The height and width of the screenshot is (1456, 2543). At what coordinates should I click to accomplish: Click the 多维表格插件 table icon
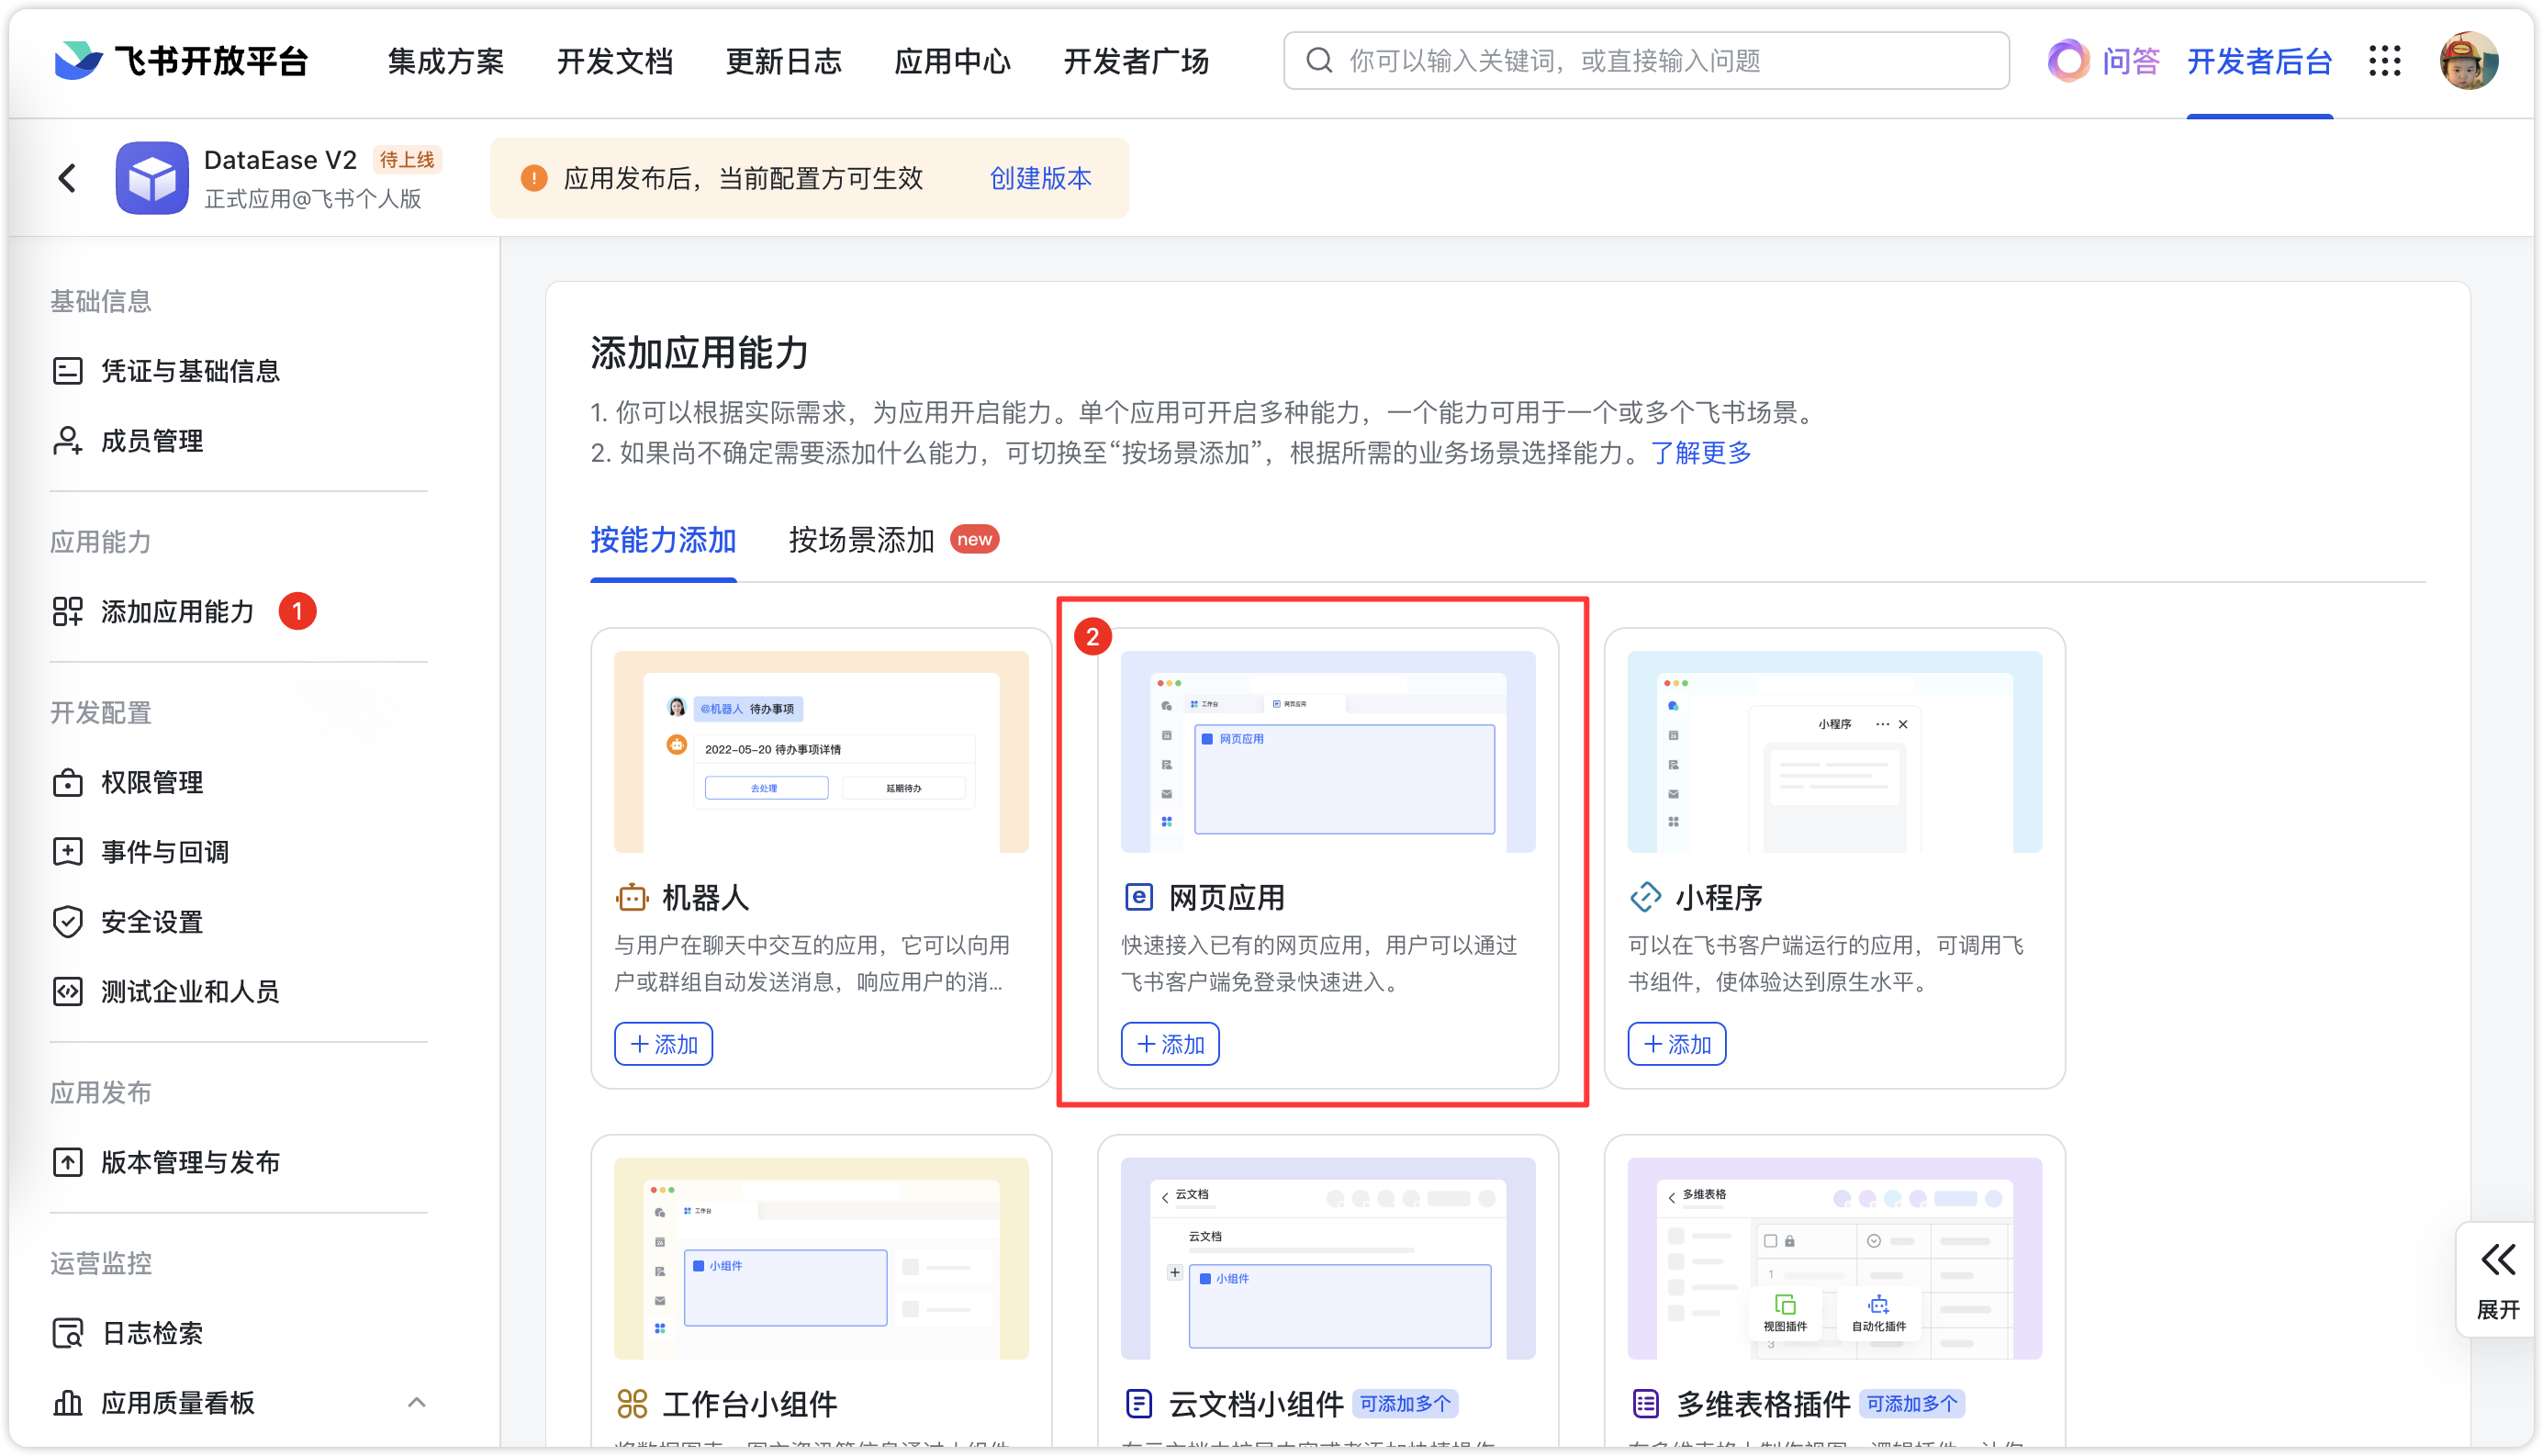[1645, 1404]
